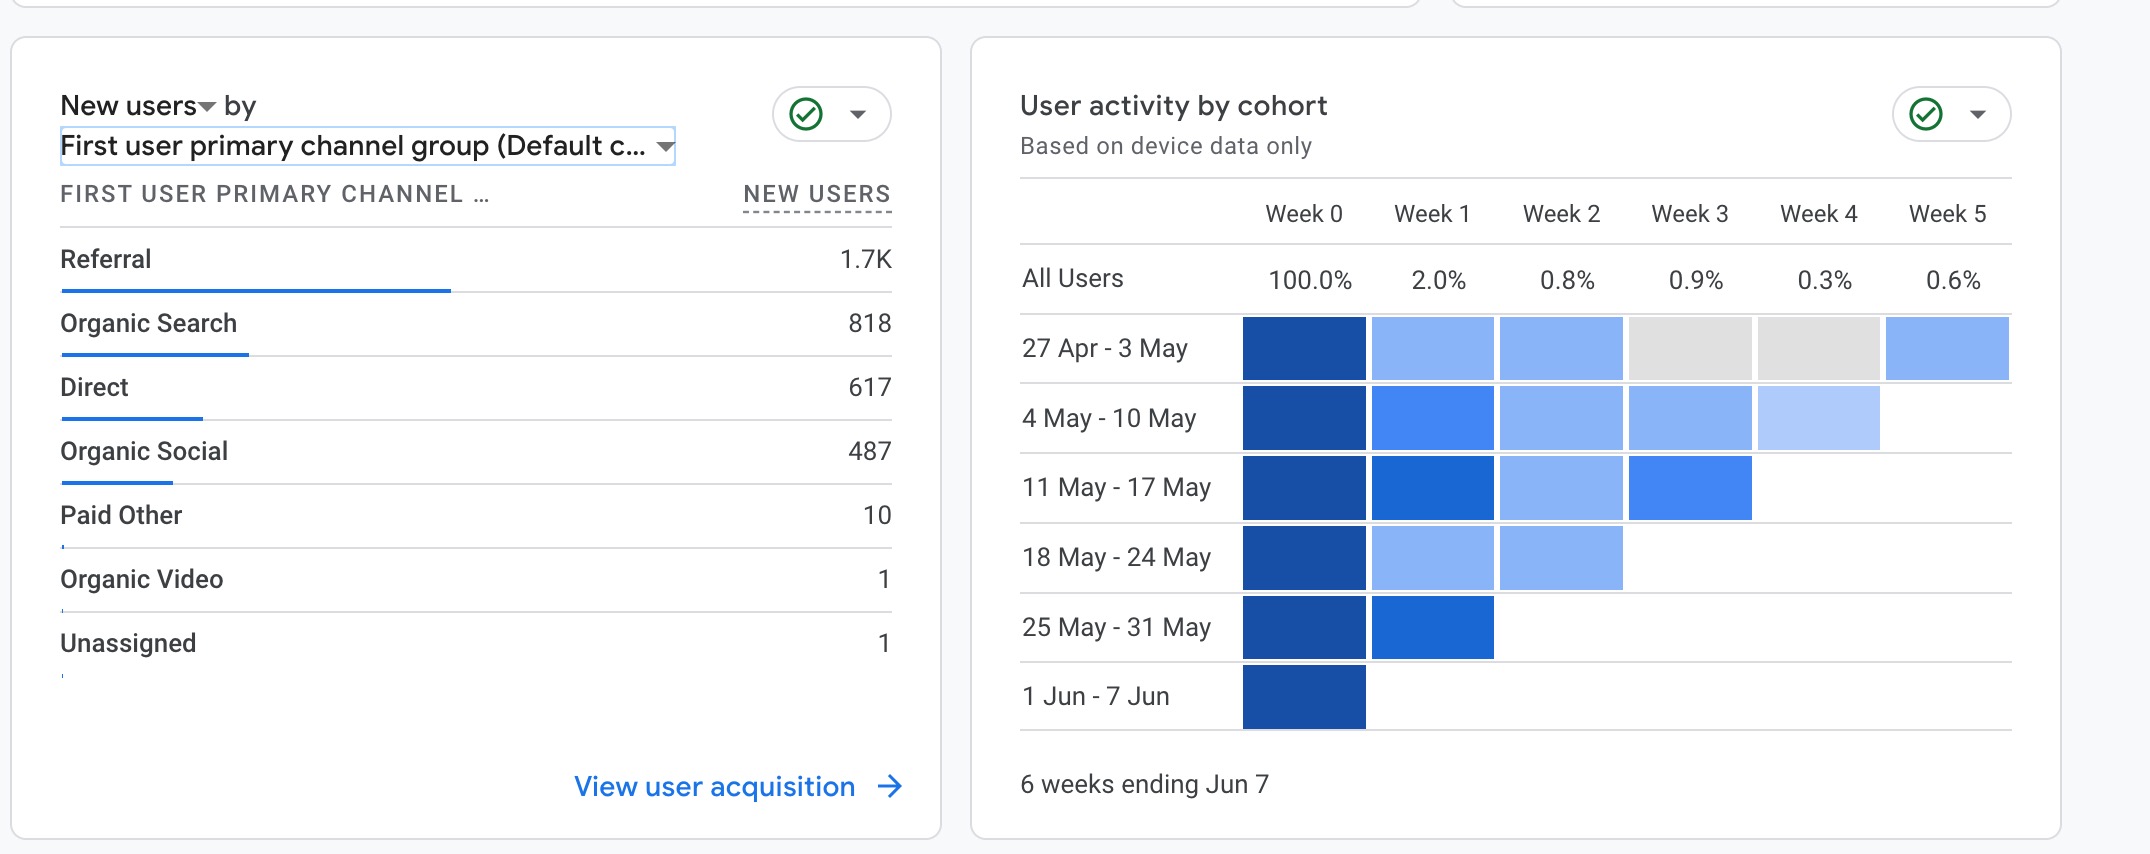Open status dropdown arrow in cohort card

tap(1978, 114)
